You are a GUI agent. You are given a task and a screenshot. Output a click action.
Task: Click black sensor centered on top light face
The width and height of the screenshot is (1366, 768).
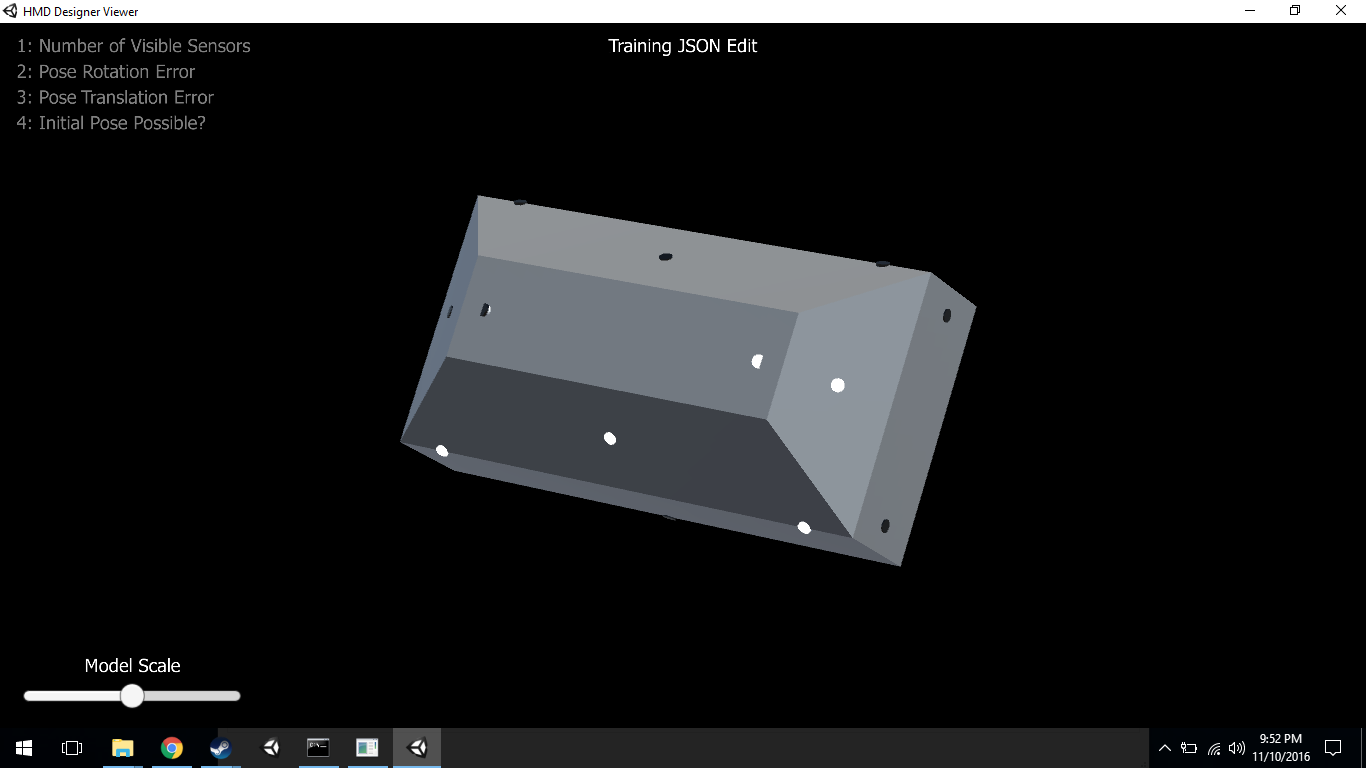665,257
